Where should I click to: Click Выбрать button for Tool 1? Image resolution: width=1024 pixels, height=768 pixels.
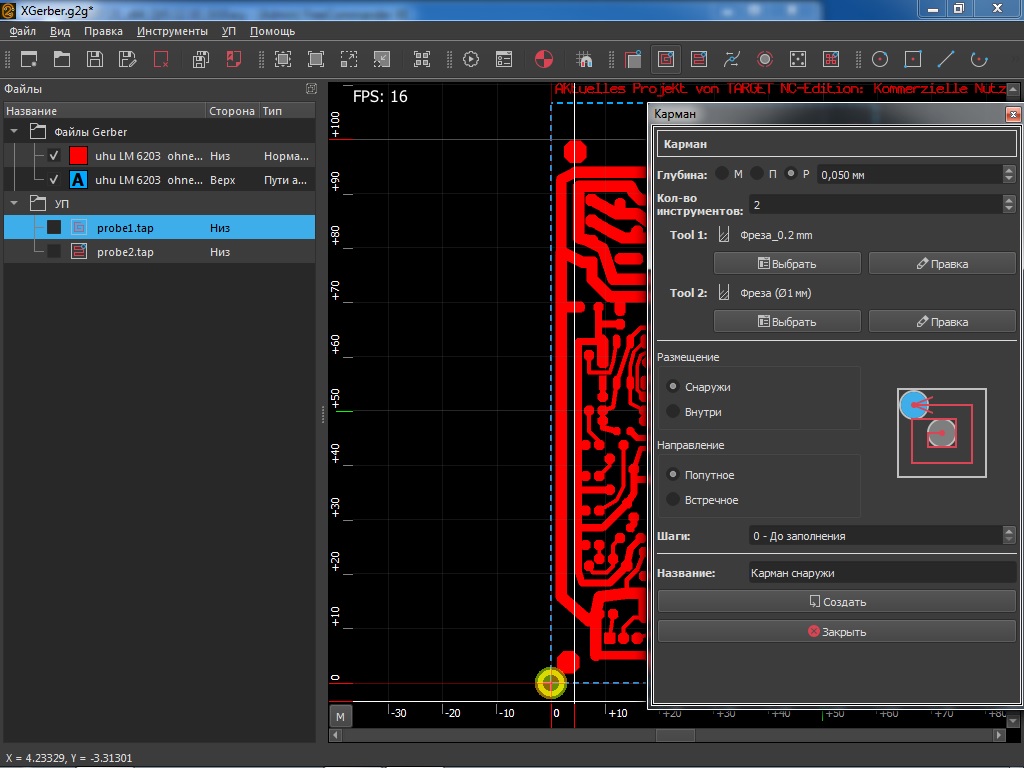[787, 263]
